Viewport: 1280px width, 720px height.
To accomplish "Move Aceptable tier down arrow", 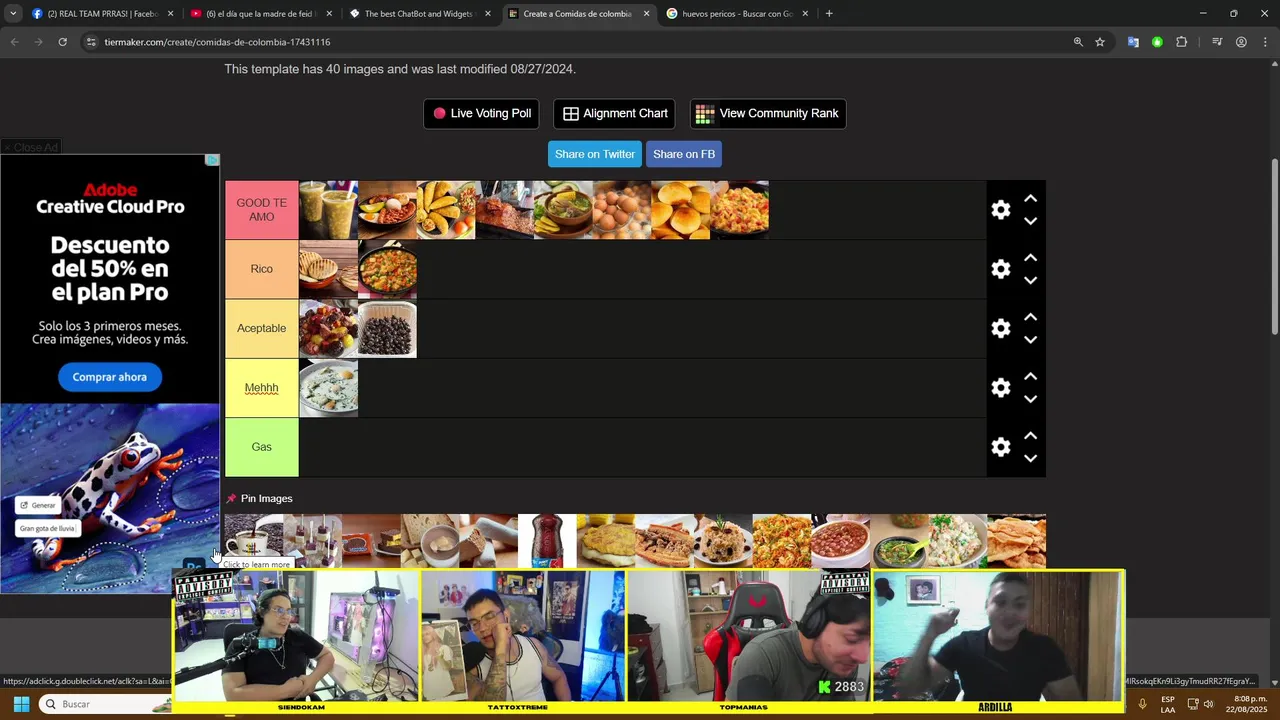I will [x=1030, y=340].
